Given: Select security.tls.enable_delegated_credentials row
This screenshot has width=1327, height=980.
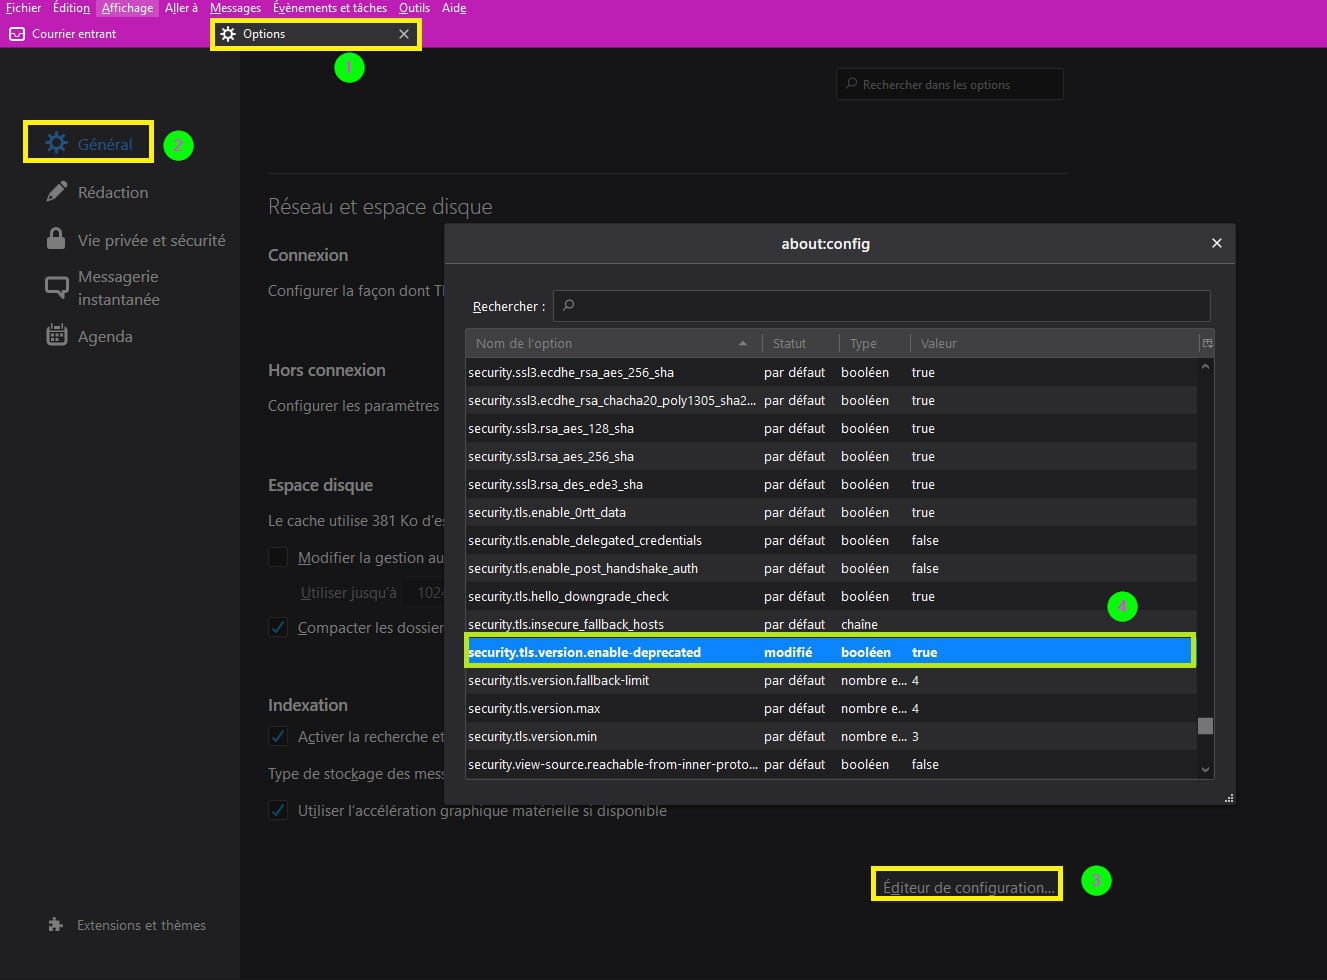Looking at the screenshot, I should pos(831,540).
